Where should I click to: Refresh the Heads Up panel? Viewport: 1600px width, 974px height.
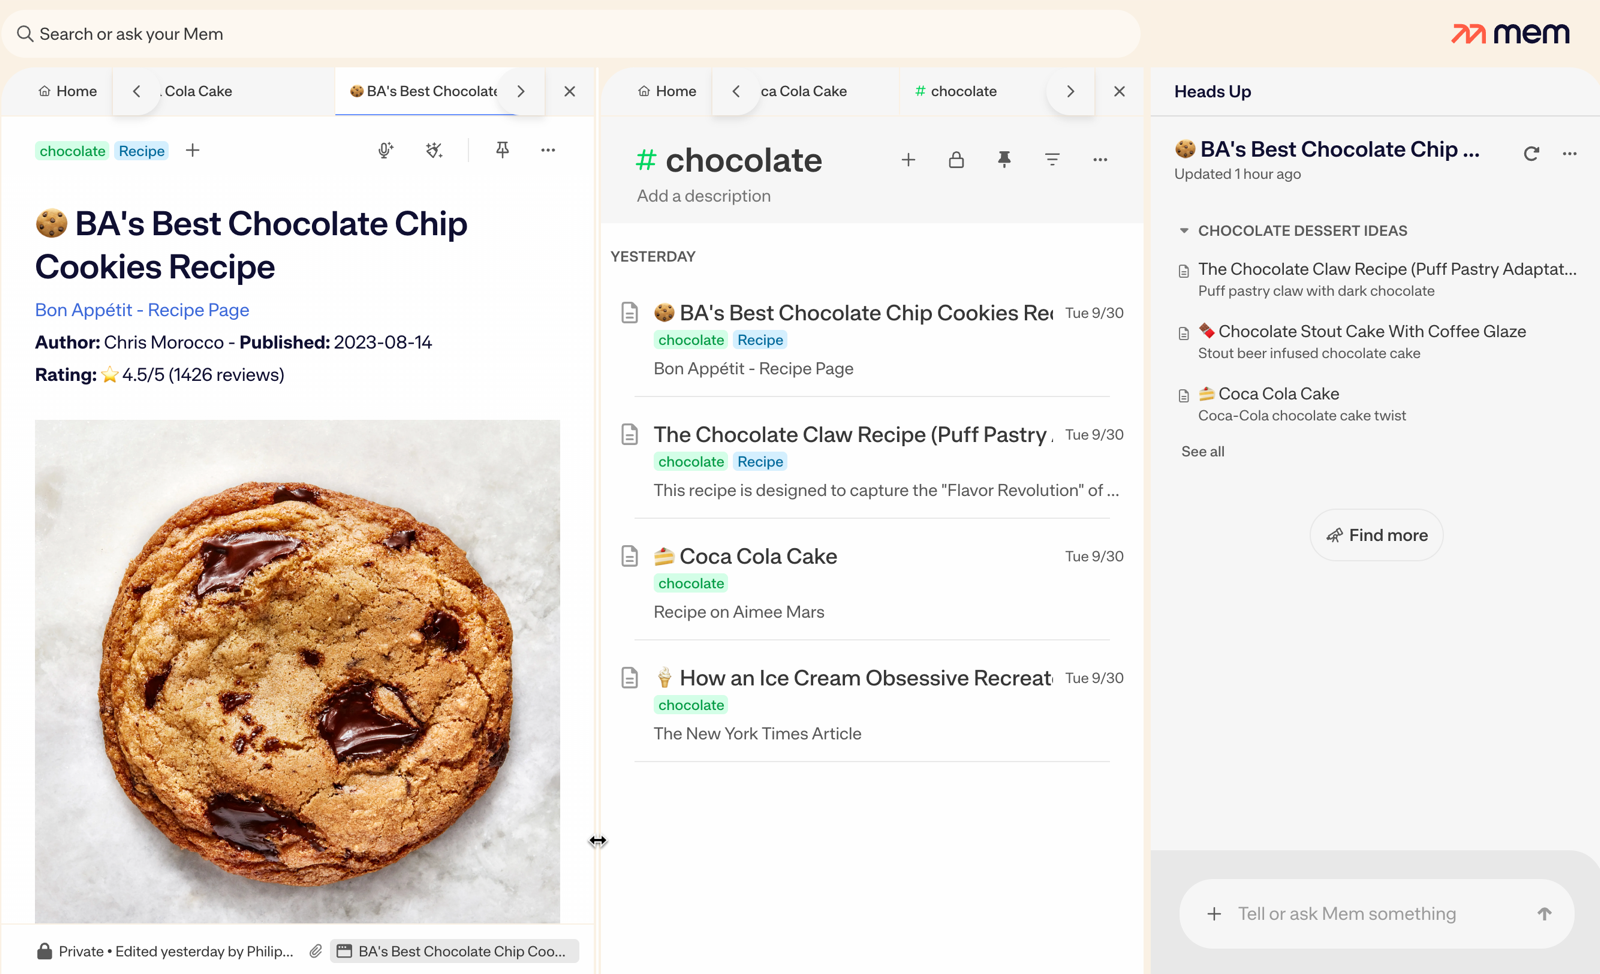click(1531, 153)
